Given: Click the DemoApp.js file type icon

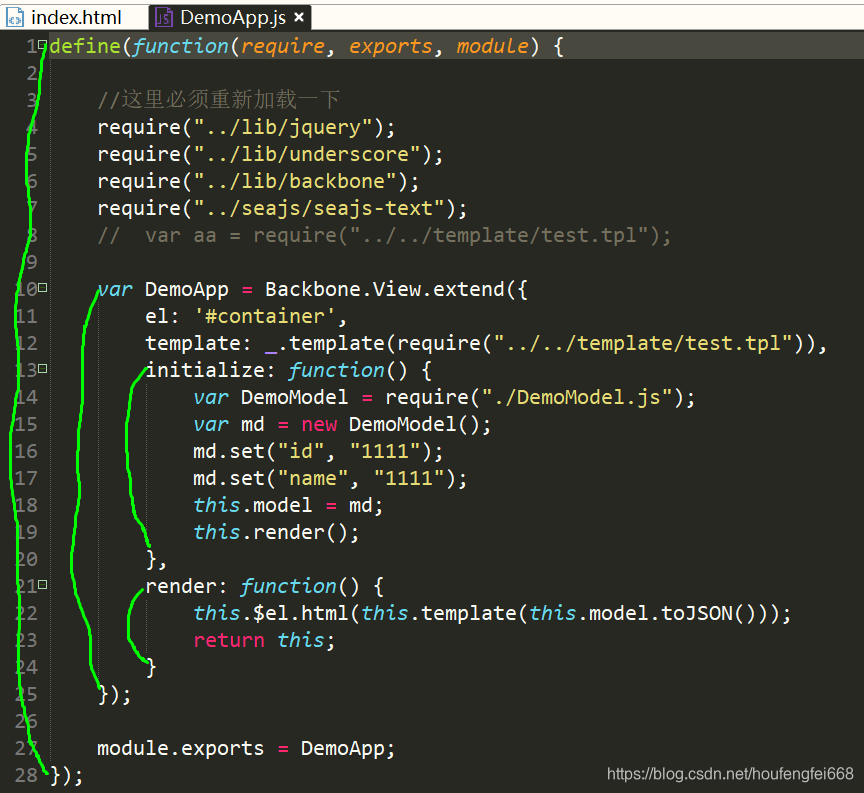Looking at the screenshot, I should [x=164, y=18].
